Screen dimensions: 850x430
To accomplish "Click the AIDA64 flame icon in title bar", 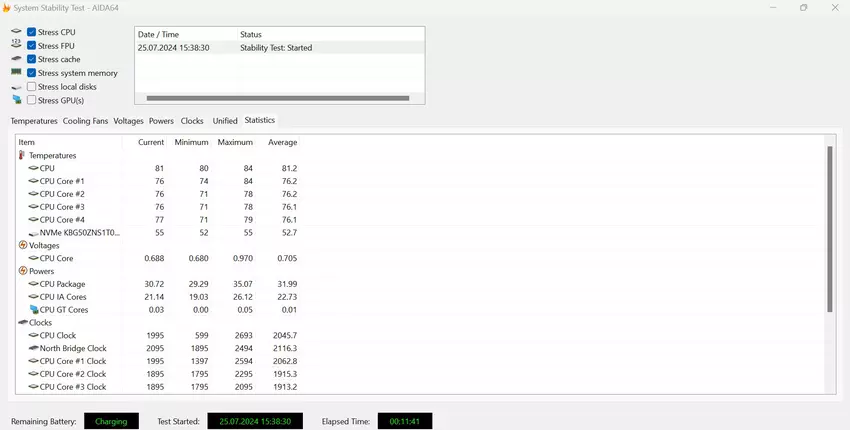I will (x=7, y=8).
